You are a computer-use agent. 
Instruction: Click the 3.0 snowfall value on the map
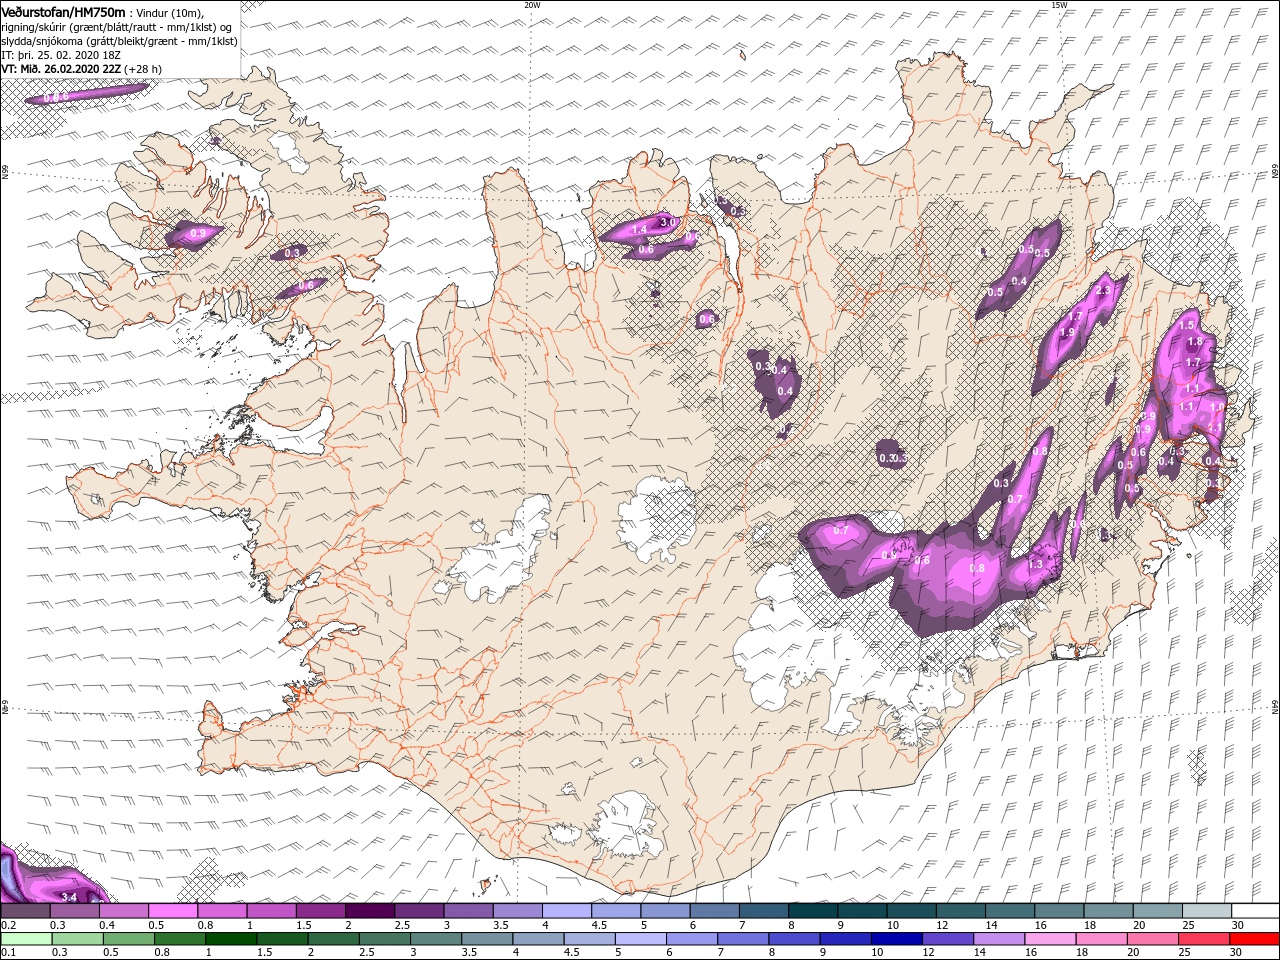(x=668, y=222)
